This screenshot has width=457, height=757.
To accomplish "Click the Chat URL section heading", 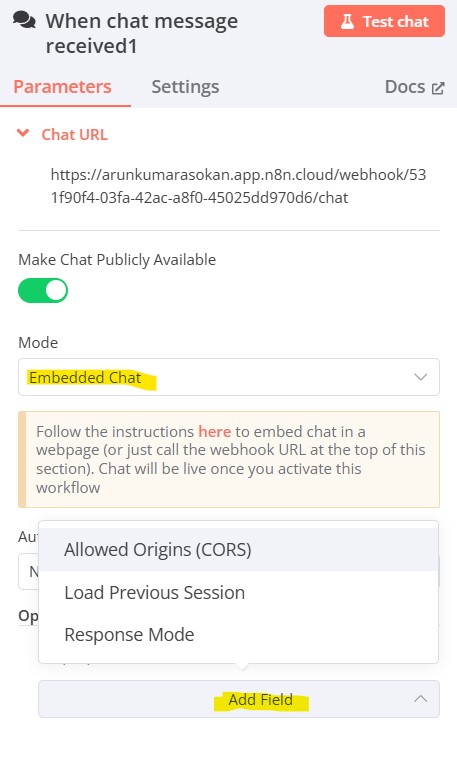I will click(74, 134).
